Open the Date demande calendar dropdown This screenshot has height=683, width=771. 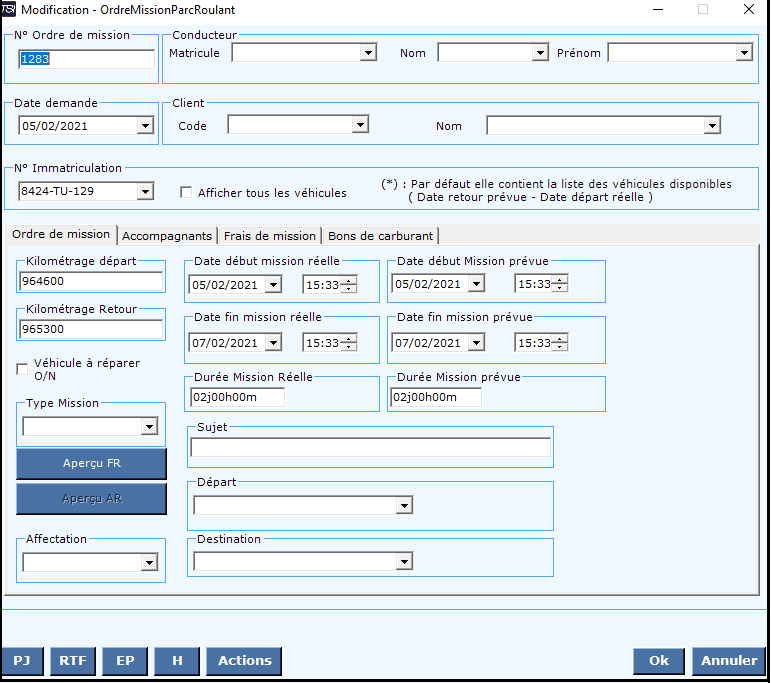tap(145, 126)
